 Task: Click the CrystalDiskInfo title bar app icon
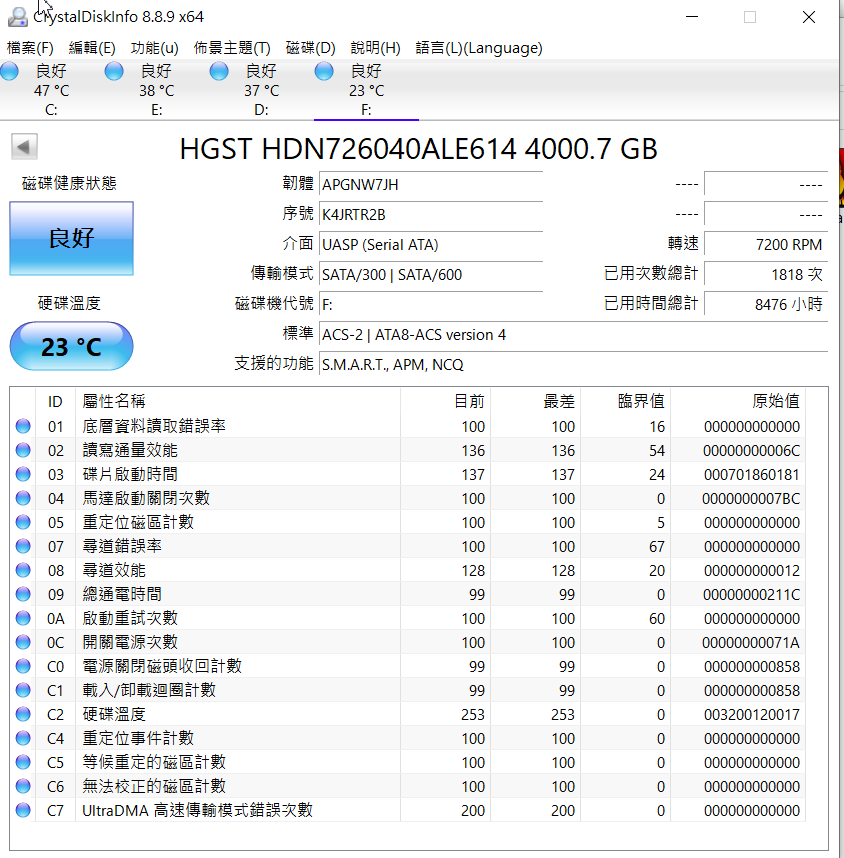[17, 17]
